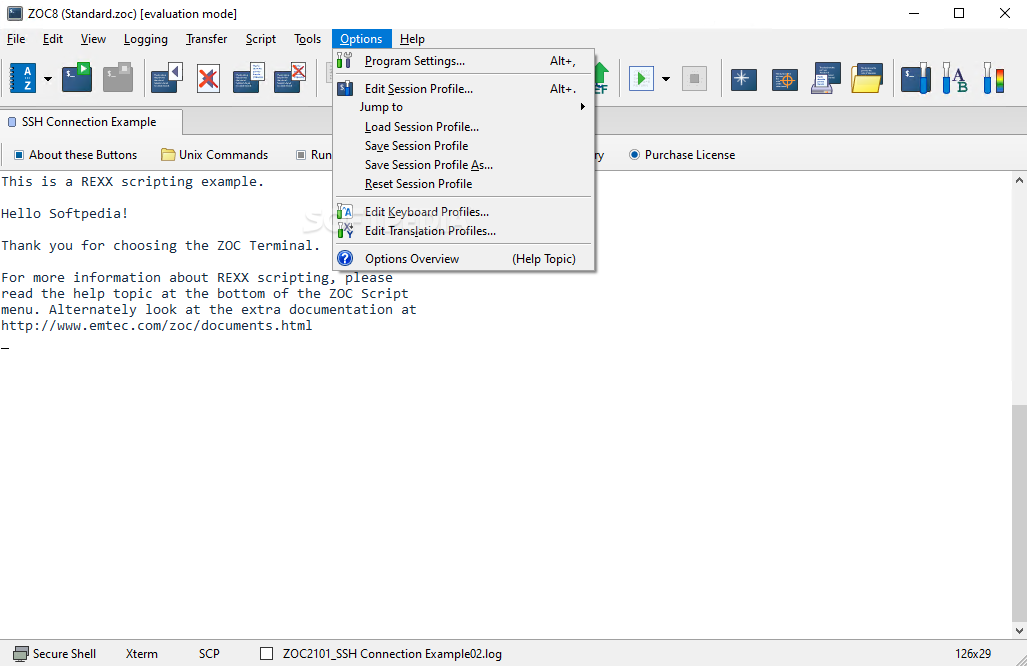The width and height of the screenshot is (1027, 666).
Task: Select Save Session Profile menu entry
Action: pos(464,145)
